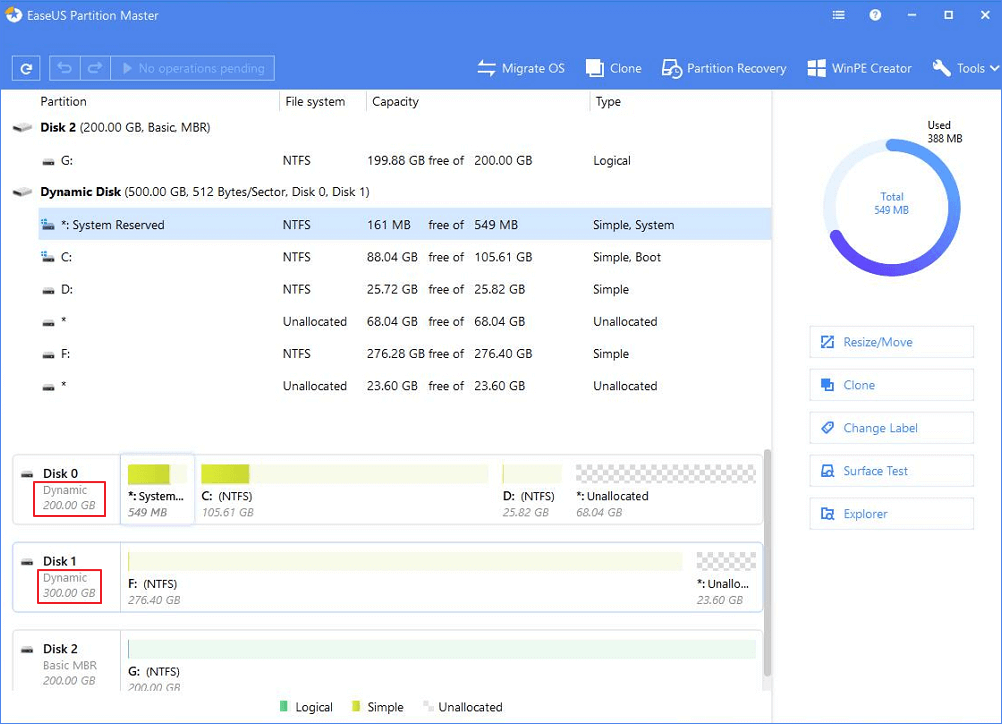Viewport: 1002px width, 724px height.
Task: Click the Change Label tag icon
Action: click(828, 427)
